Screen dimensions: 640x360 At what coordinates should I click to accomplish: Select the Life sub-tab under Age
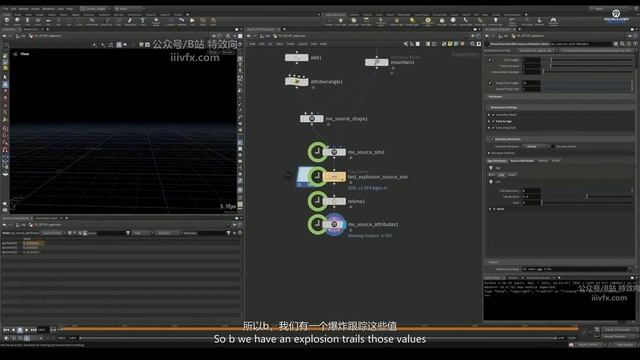tap(501, 175)
